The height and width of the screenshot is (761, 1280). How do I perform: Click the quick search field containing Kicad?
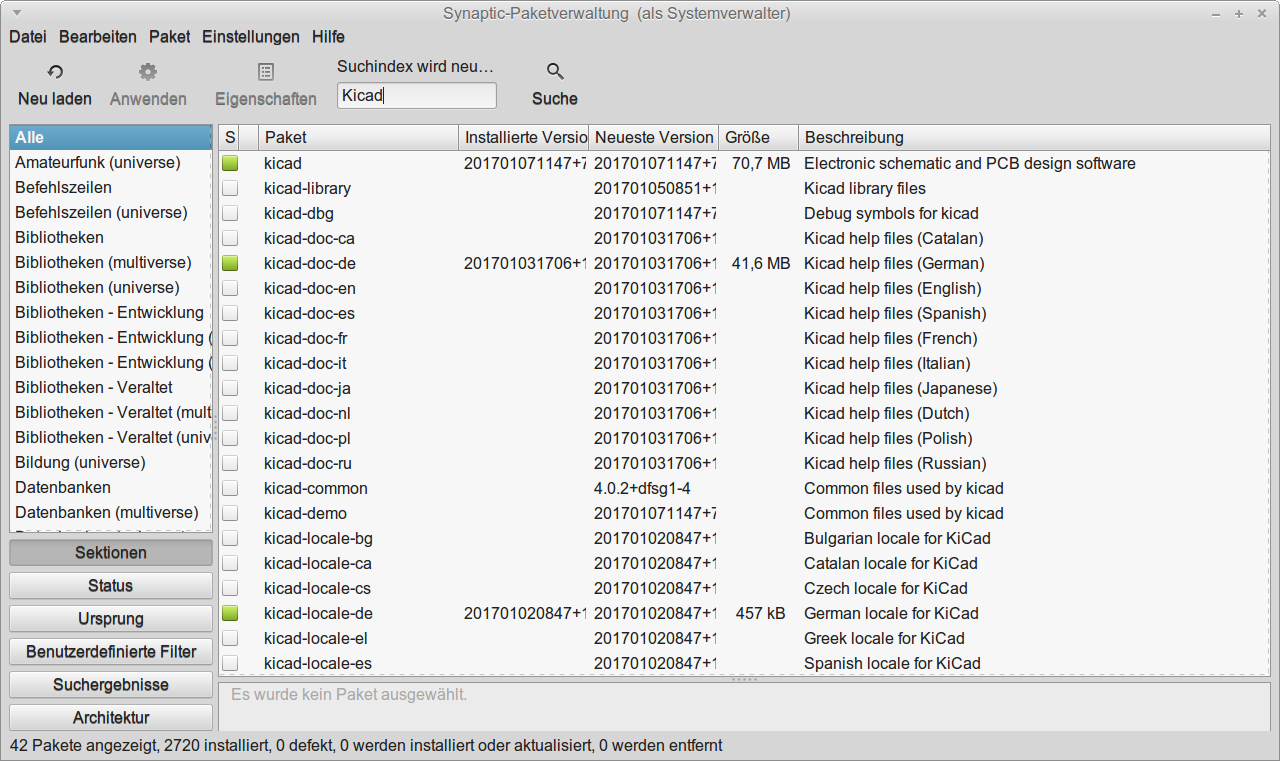coord(417,96)
